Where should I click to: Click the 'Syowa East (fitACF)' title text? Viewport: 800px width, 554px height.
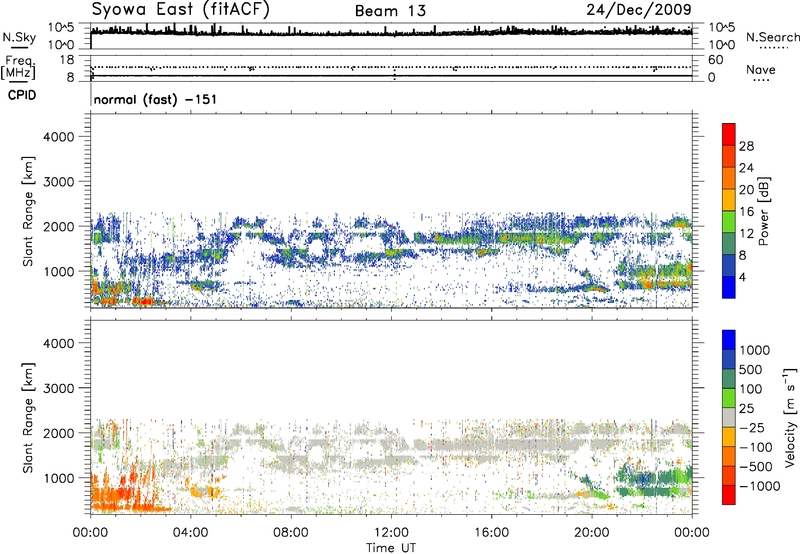(181, 10)
